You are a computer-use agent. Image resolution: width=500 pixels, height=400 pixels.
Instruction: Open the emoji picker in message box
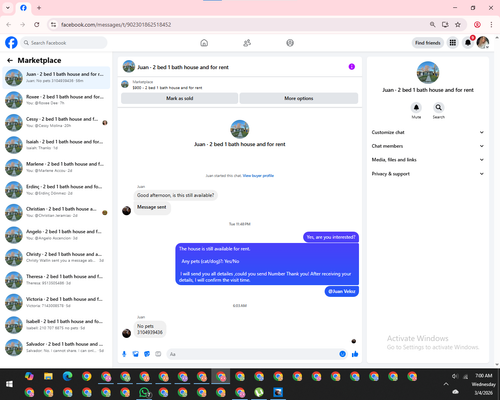click(342, 354)
